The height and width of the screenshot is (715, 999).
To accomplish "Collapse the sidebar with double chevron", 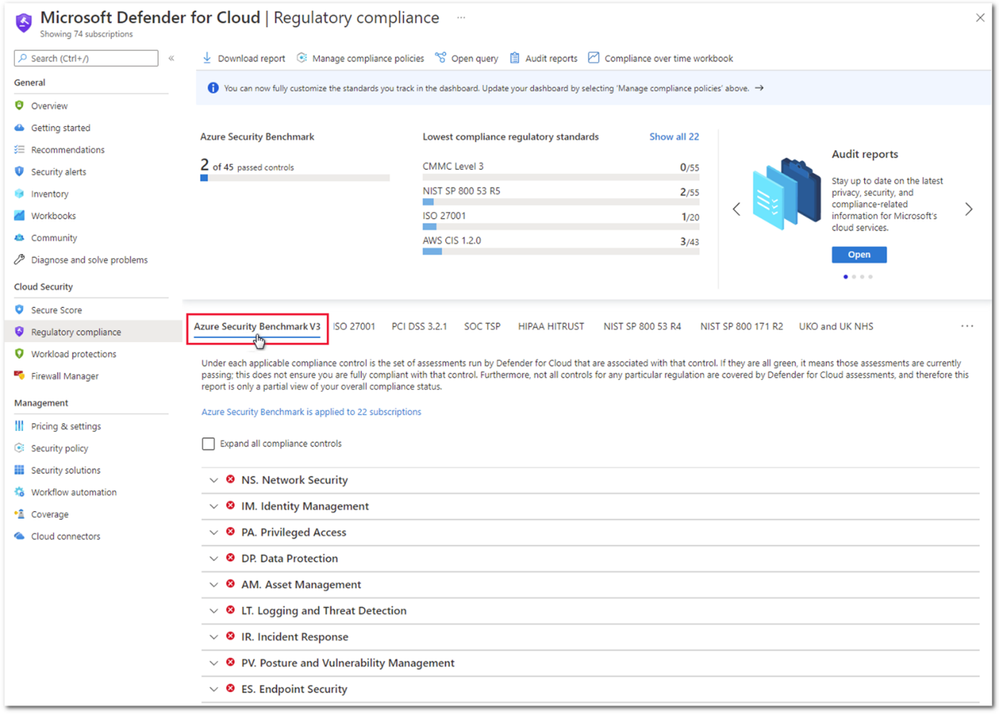I will 171,58.
